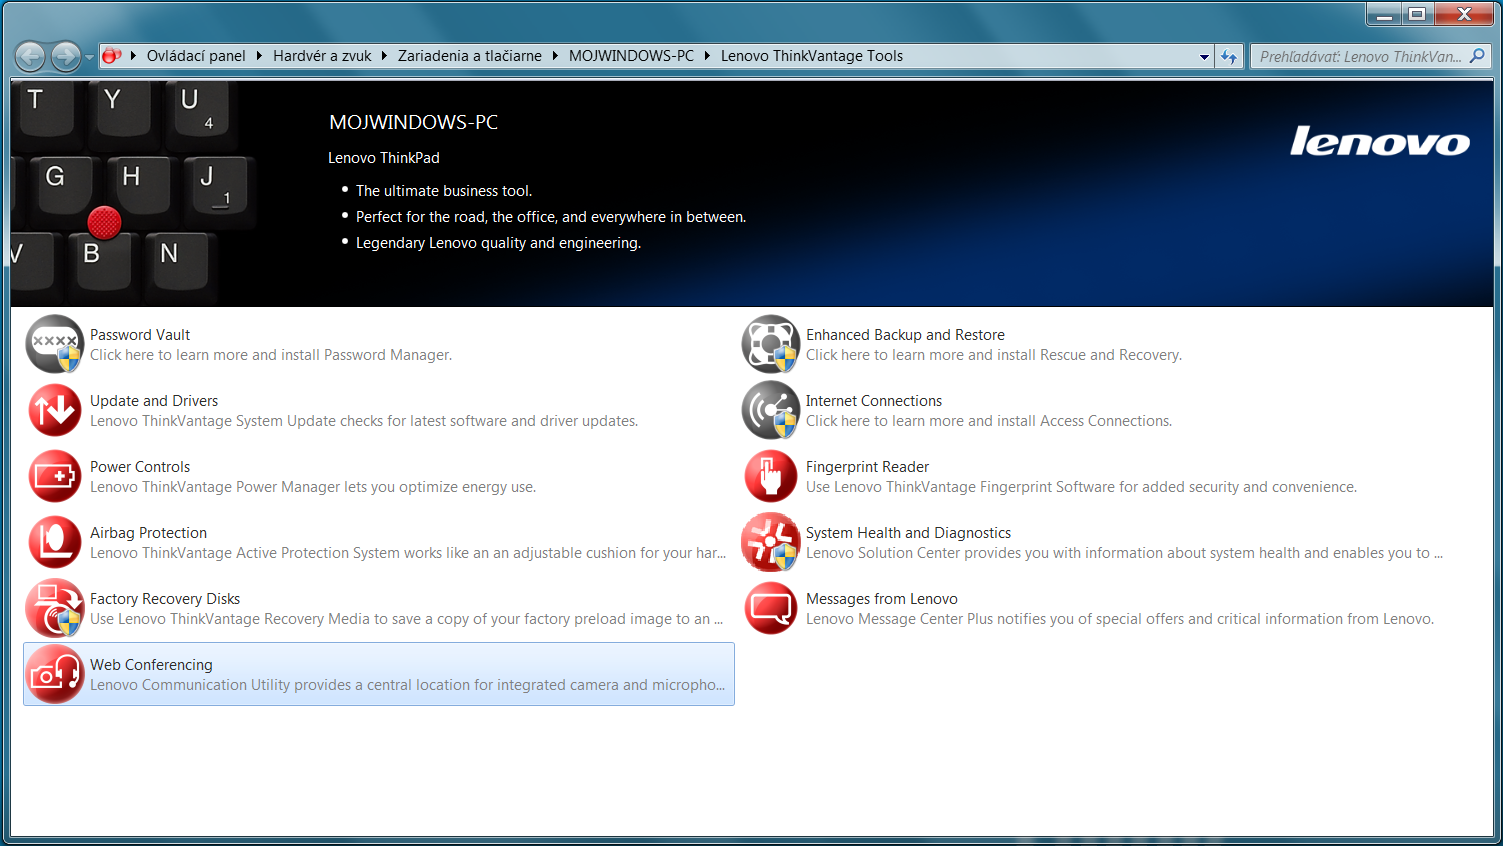Click the Update and Drivers arrows icon
Screen dimensions: 1503x846
tap(55, 410)
